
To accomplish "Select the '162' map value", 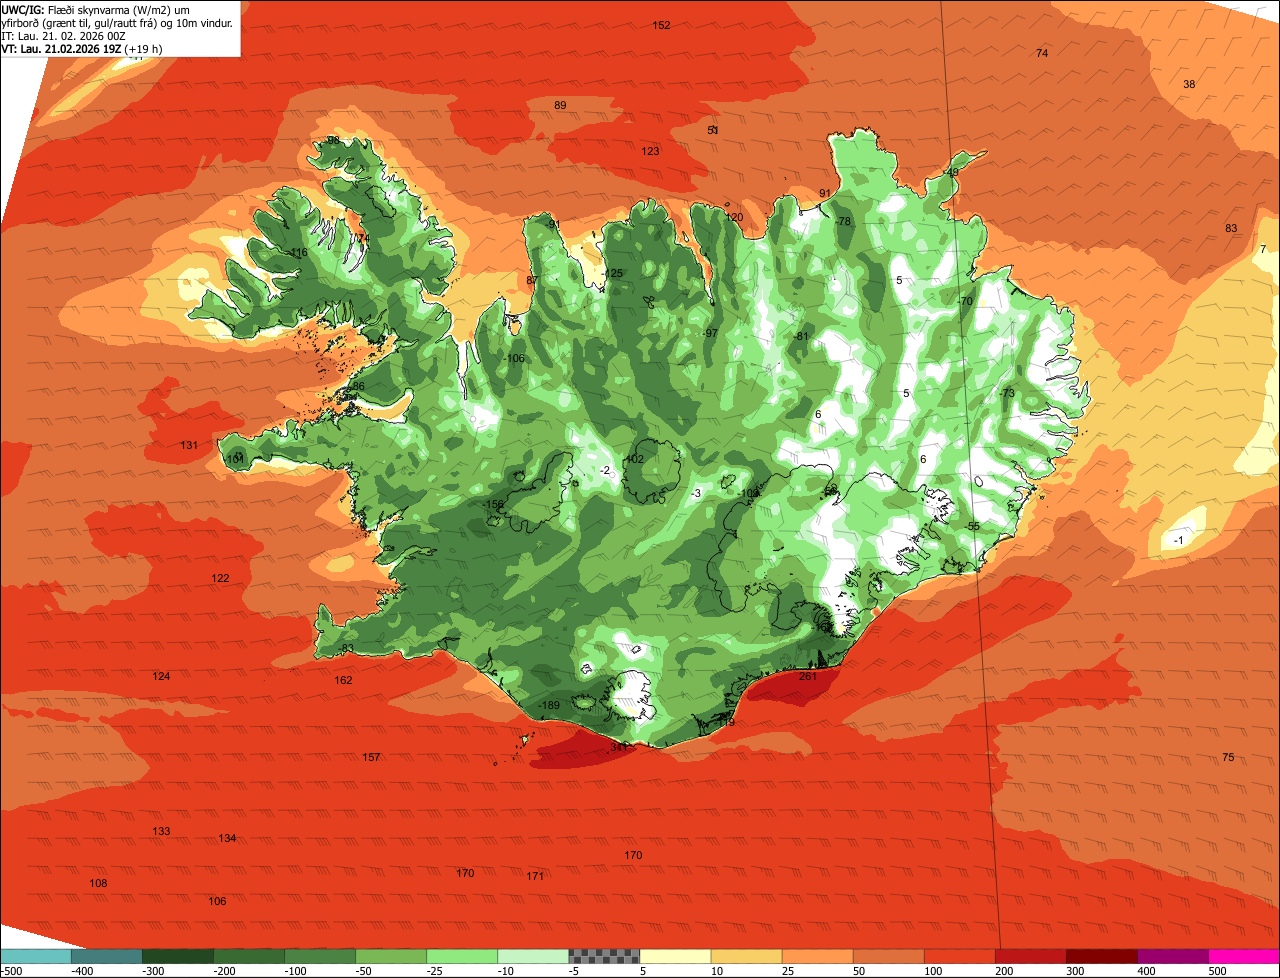I will coord(343,680).
